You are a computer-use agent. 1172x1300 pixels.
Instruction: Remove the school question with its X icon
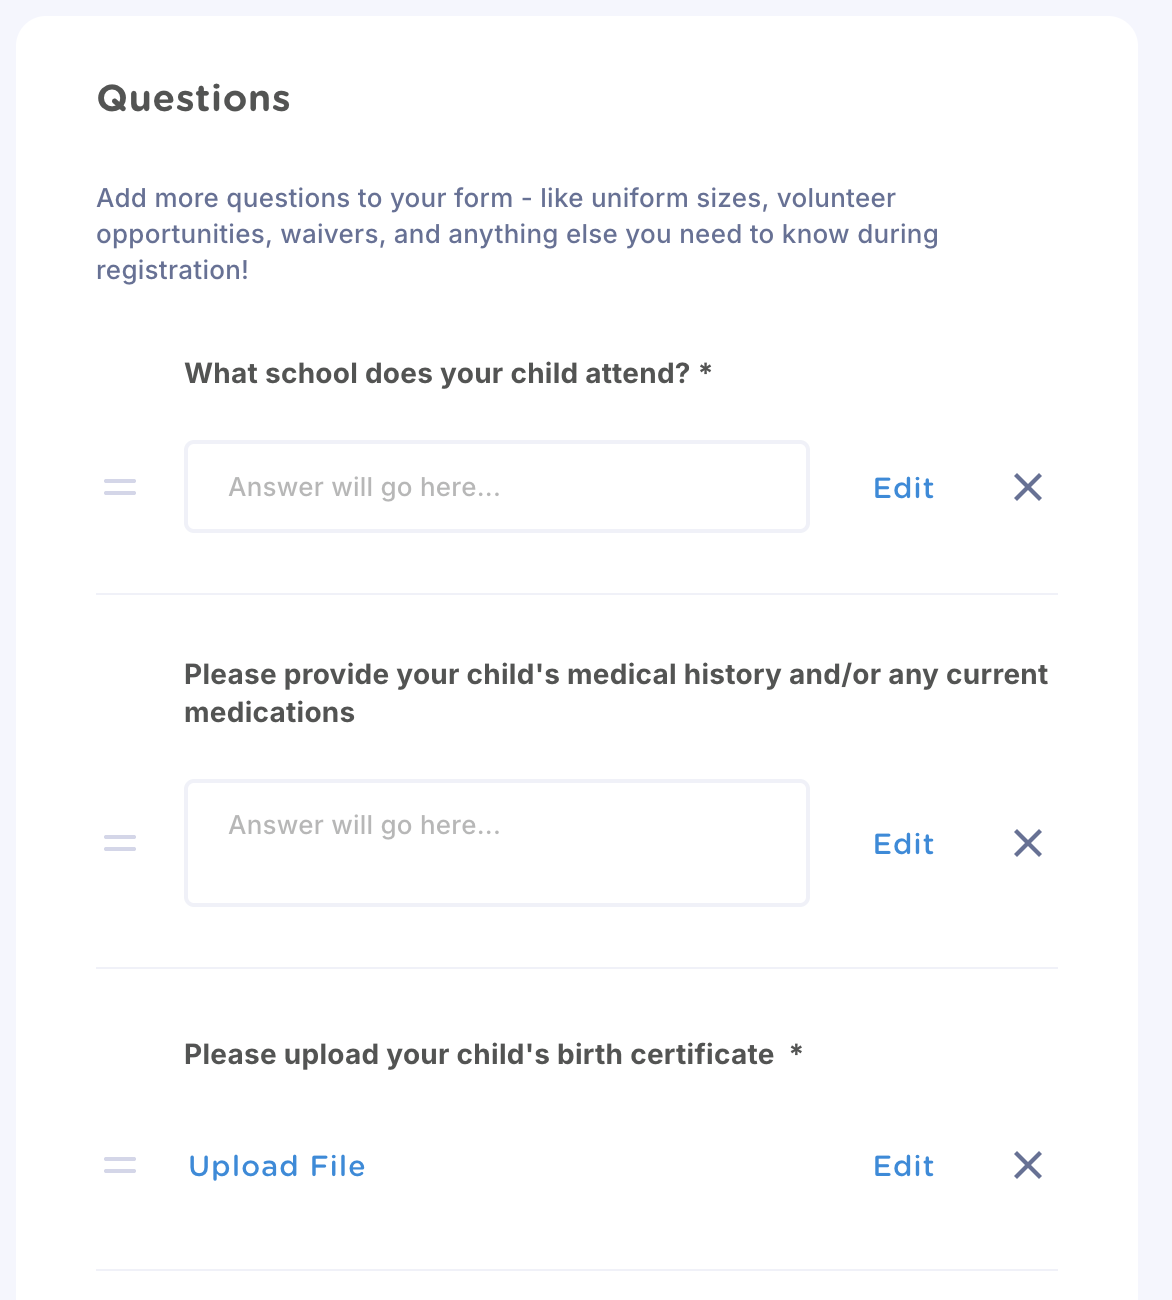click(1028, 487)
